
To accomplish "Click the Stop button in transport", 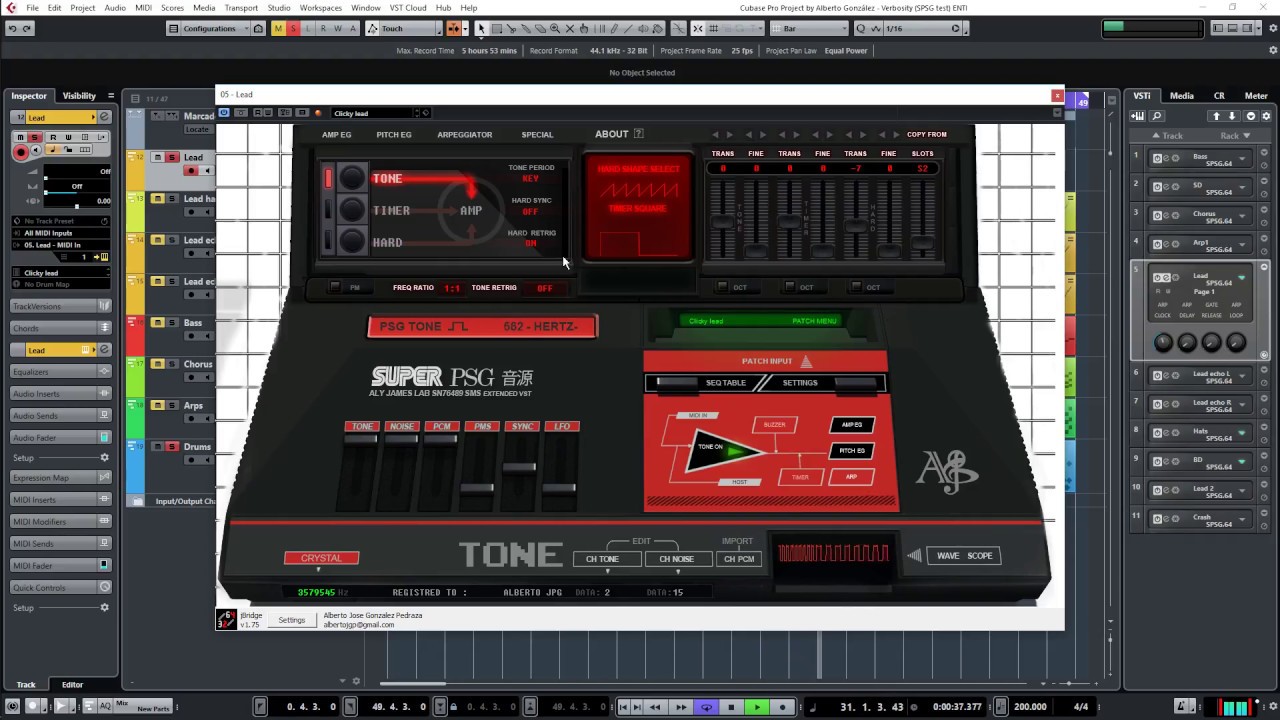I will [731, 707].
